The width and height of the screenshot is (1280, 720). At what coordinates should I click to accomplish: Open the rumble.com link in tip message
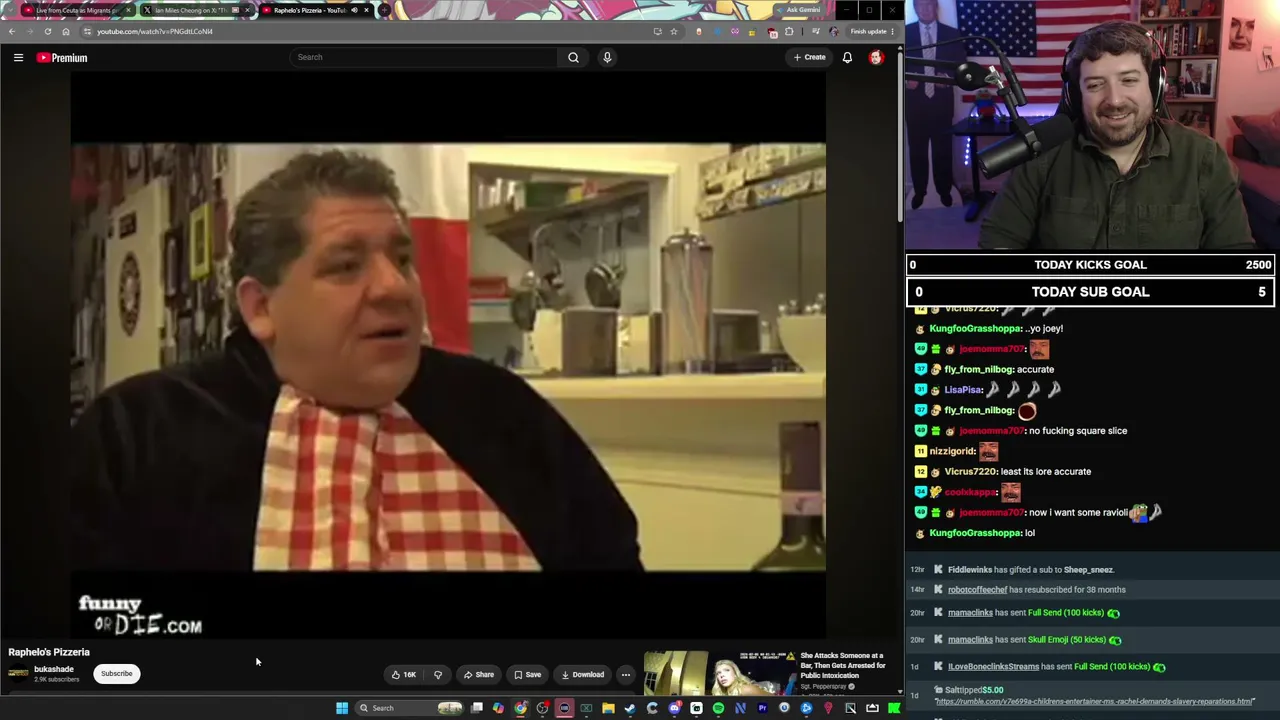coord(1094,701)
